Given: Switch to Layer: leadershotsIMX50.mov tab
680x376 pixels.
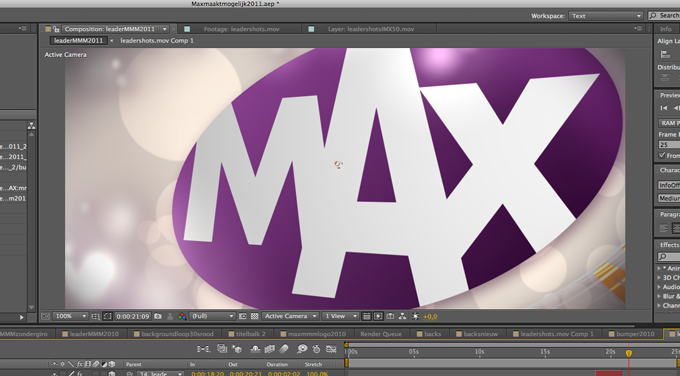Looking at the screenshot, I should [x=371, y=29].
